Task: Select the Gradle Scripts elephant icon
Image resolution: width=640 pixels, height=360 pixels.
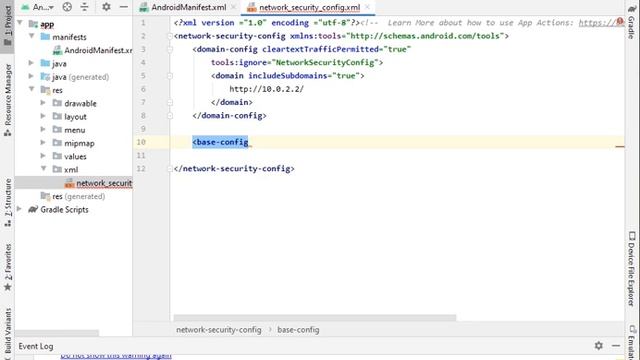Action: pyautogui.click(x=33, y=209)
